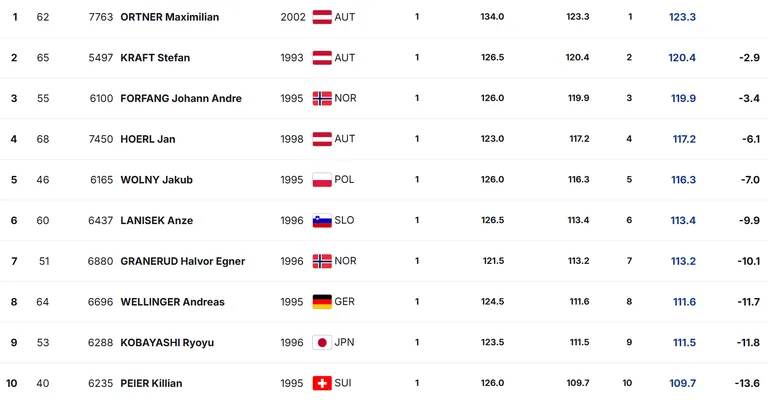Screen dimensions: 768x400
Task: Click the German flag beside WELLINGER Andreas
Action: 322,302
